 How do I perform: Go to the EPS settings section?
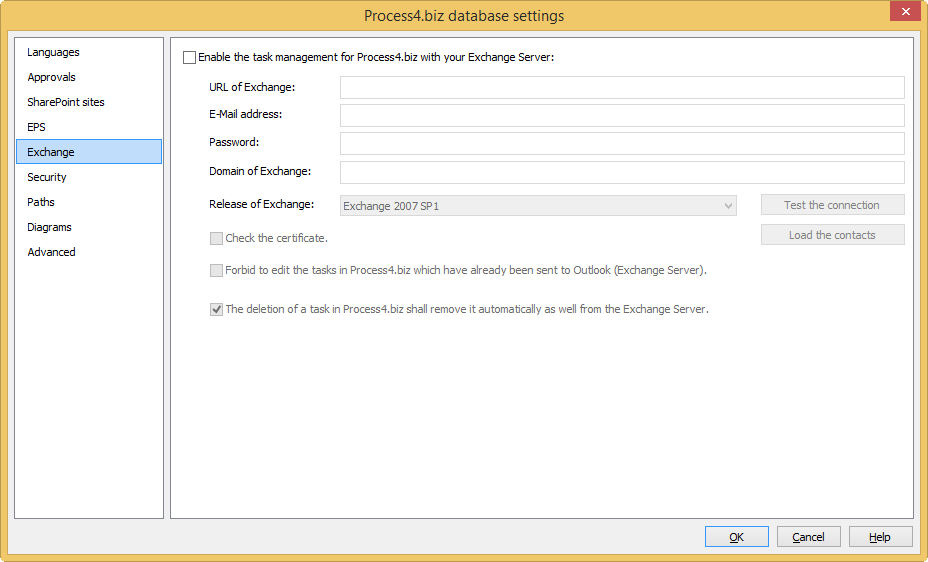(x=89, y=127)
